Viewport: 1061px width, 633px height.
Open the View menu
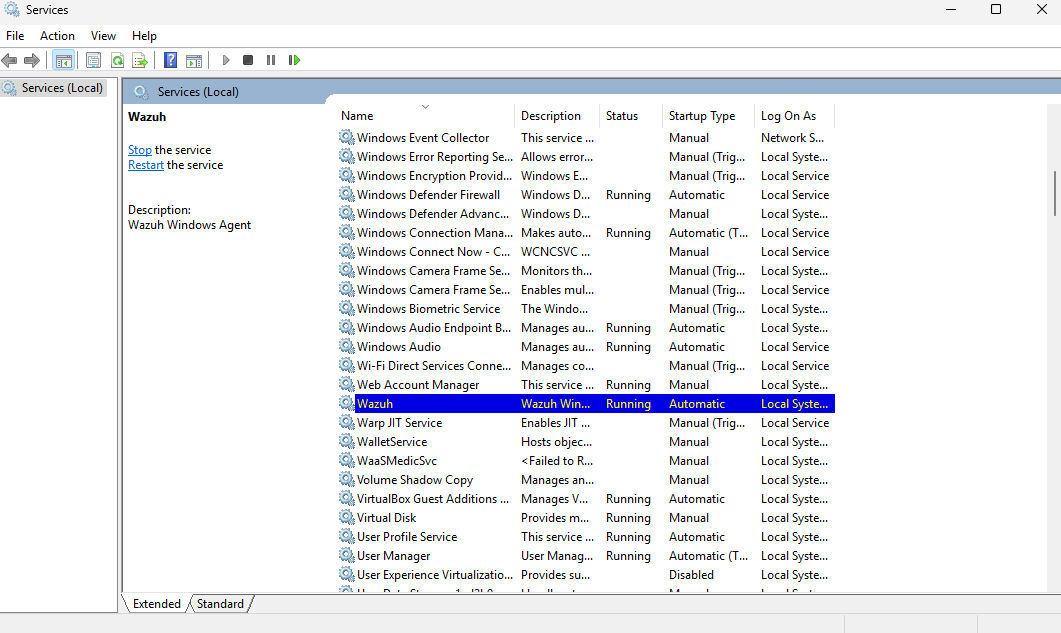pyautogui.click(x=103, y=35)
